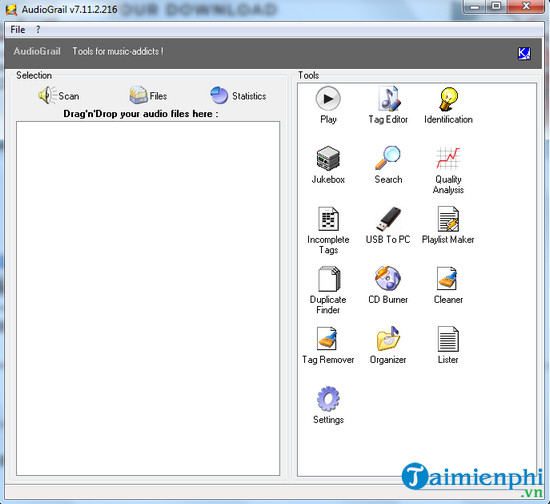Click the Scan speaker button

[58, 95]
